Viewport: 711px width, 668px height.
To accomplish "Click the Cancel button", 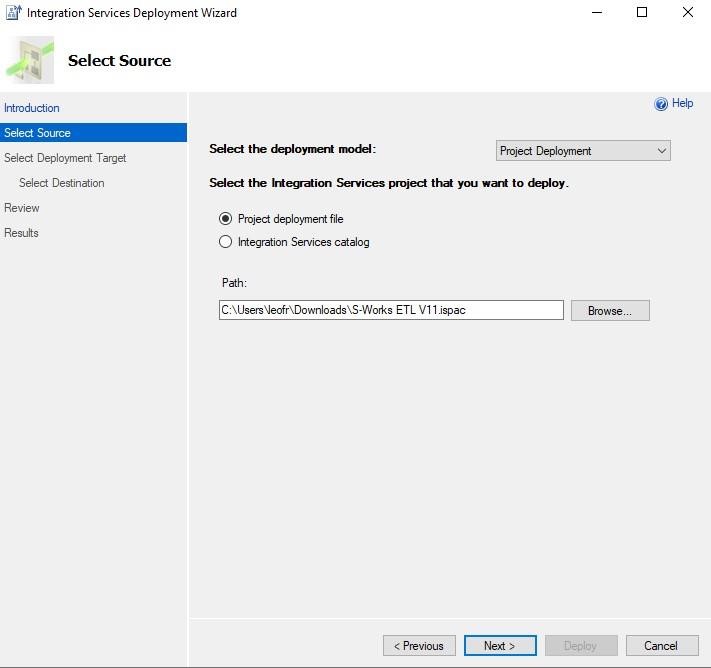I will click(x=662, y=645).
